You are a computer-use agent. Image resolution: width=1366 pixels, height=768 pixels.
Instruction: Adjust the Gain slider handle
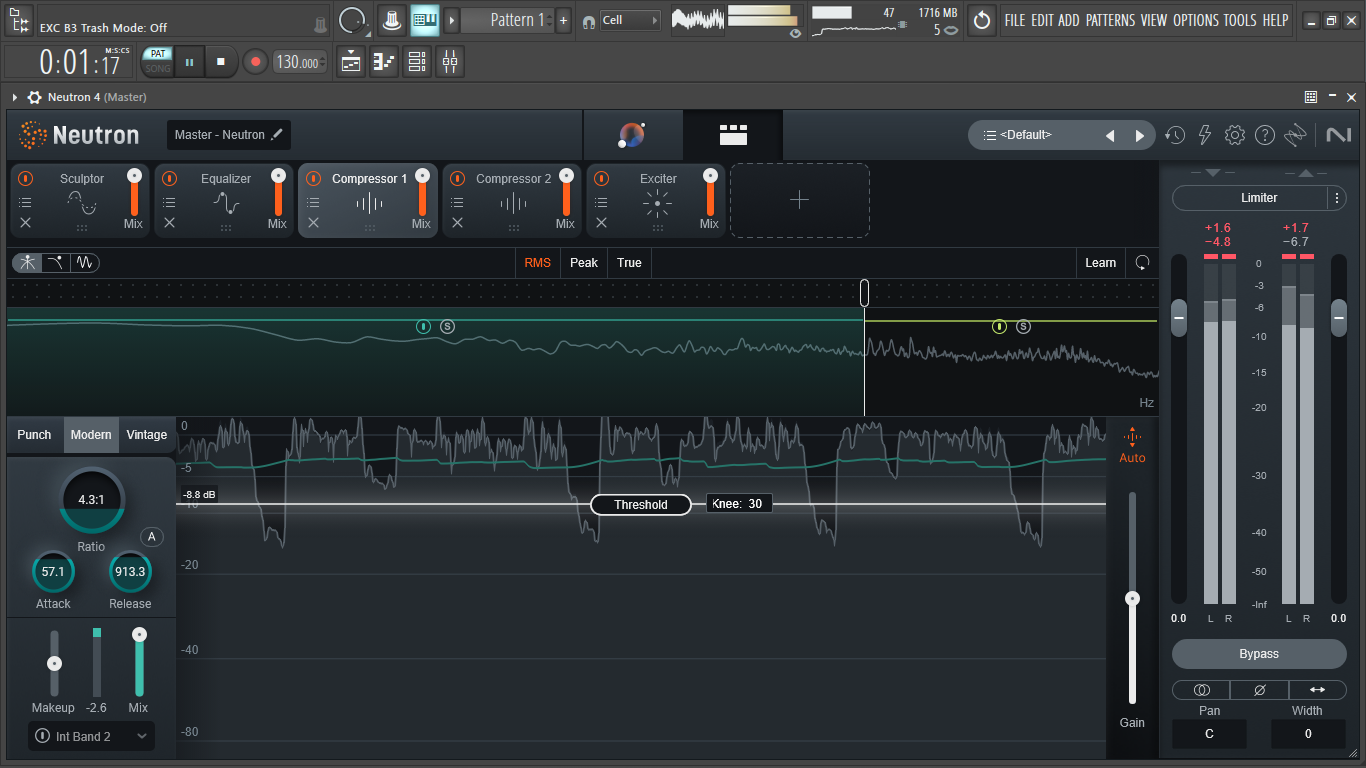[1132, 599]
